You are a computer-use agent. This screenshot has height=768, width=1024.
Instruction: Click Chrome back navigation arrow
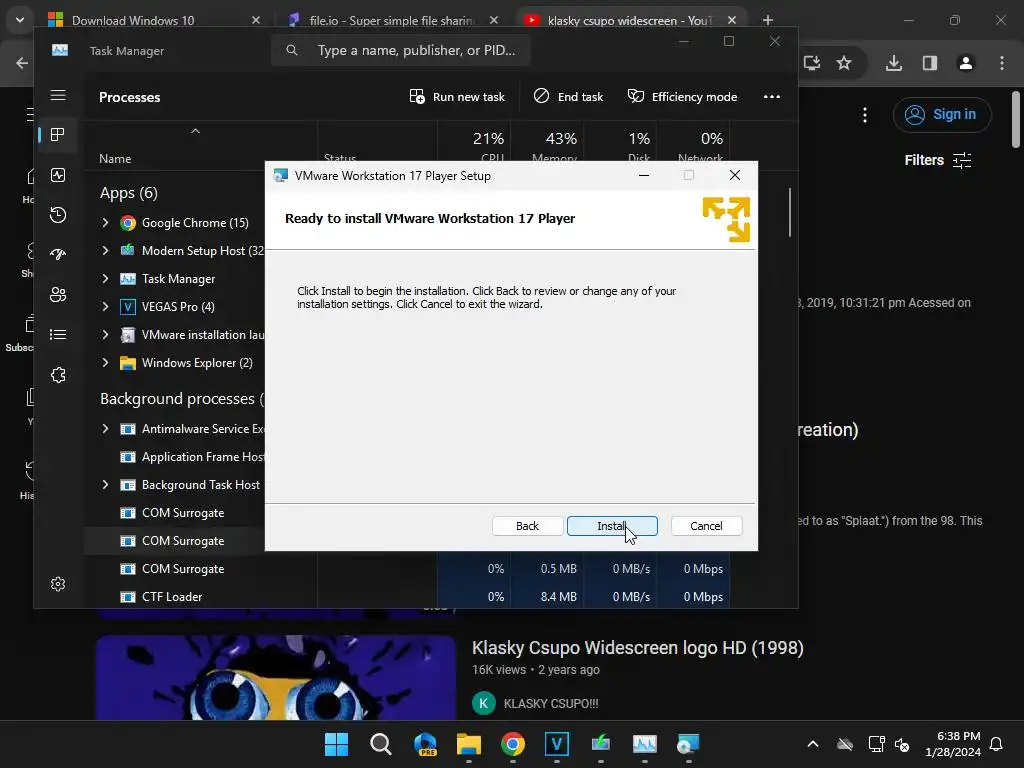point(22,63)
